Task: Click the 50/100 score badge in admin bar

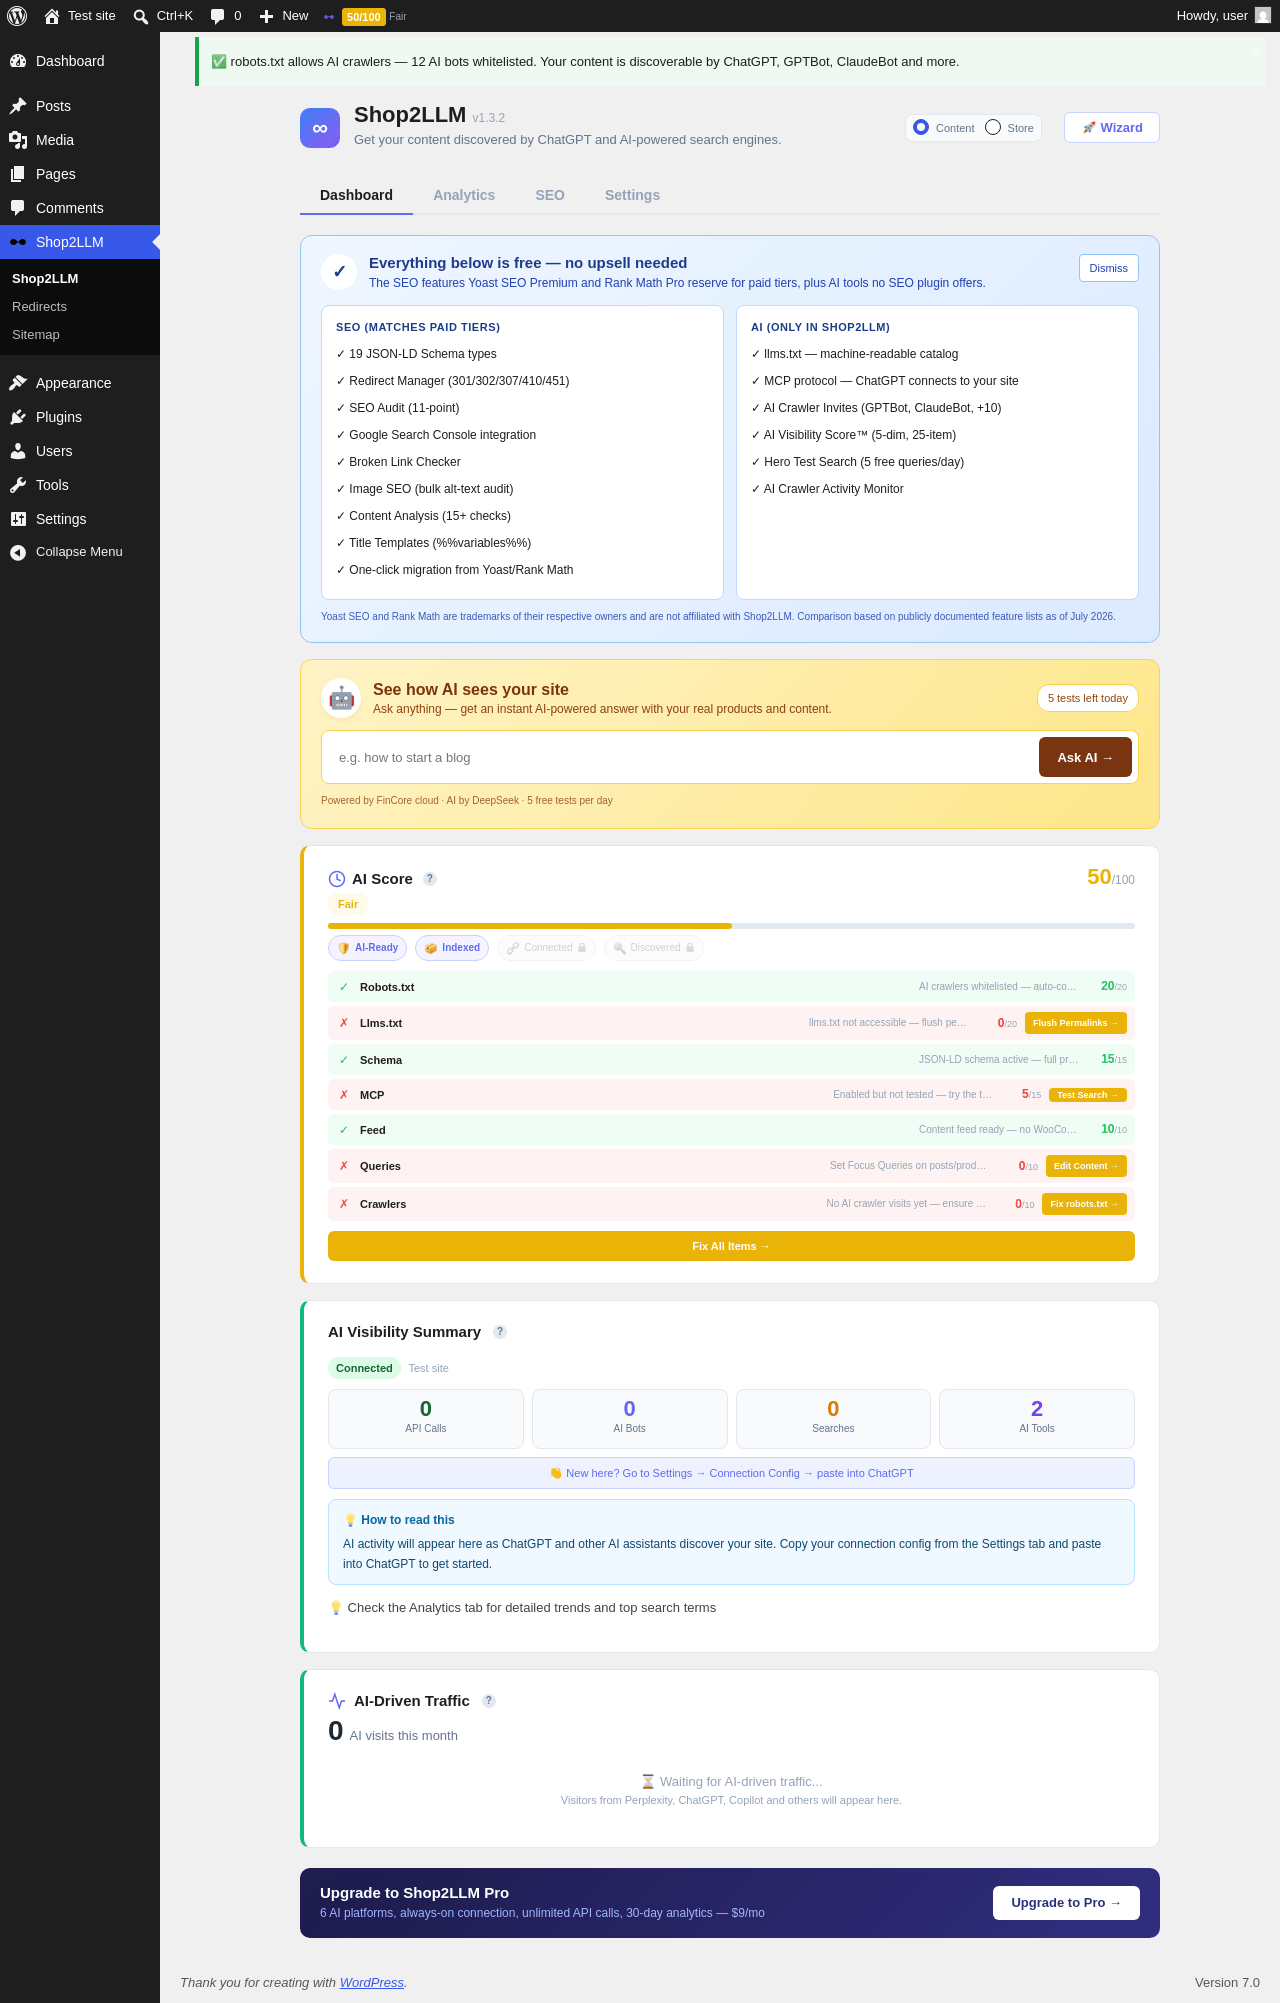Action: point(364,17)
